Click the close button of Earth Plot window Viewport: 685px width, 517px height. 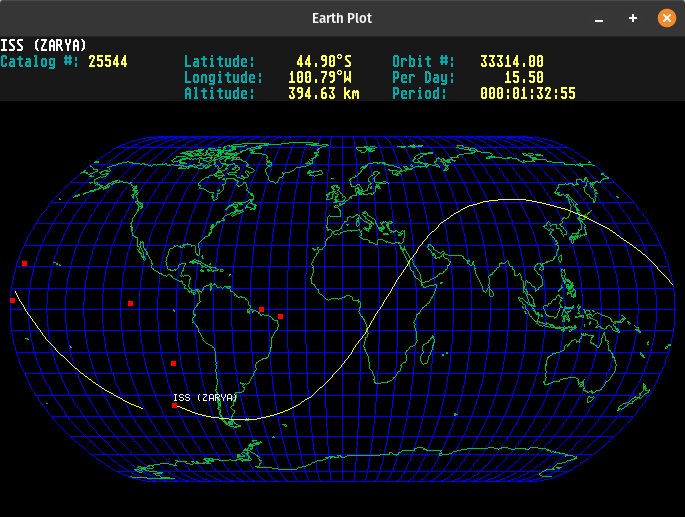(x=667, y=18)
